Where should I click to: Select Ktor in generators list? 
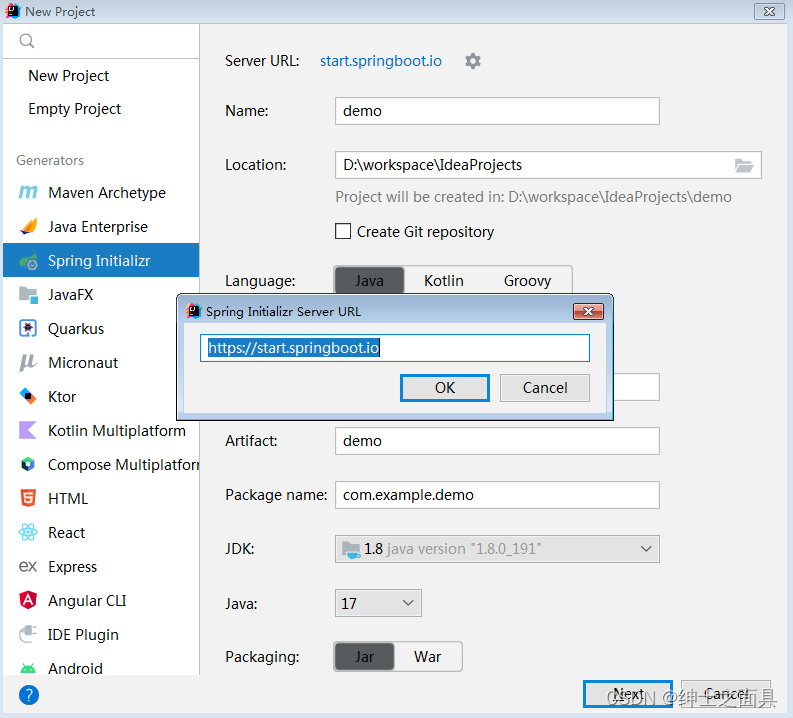pyautogui.click(x=91, y=396)
